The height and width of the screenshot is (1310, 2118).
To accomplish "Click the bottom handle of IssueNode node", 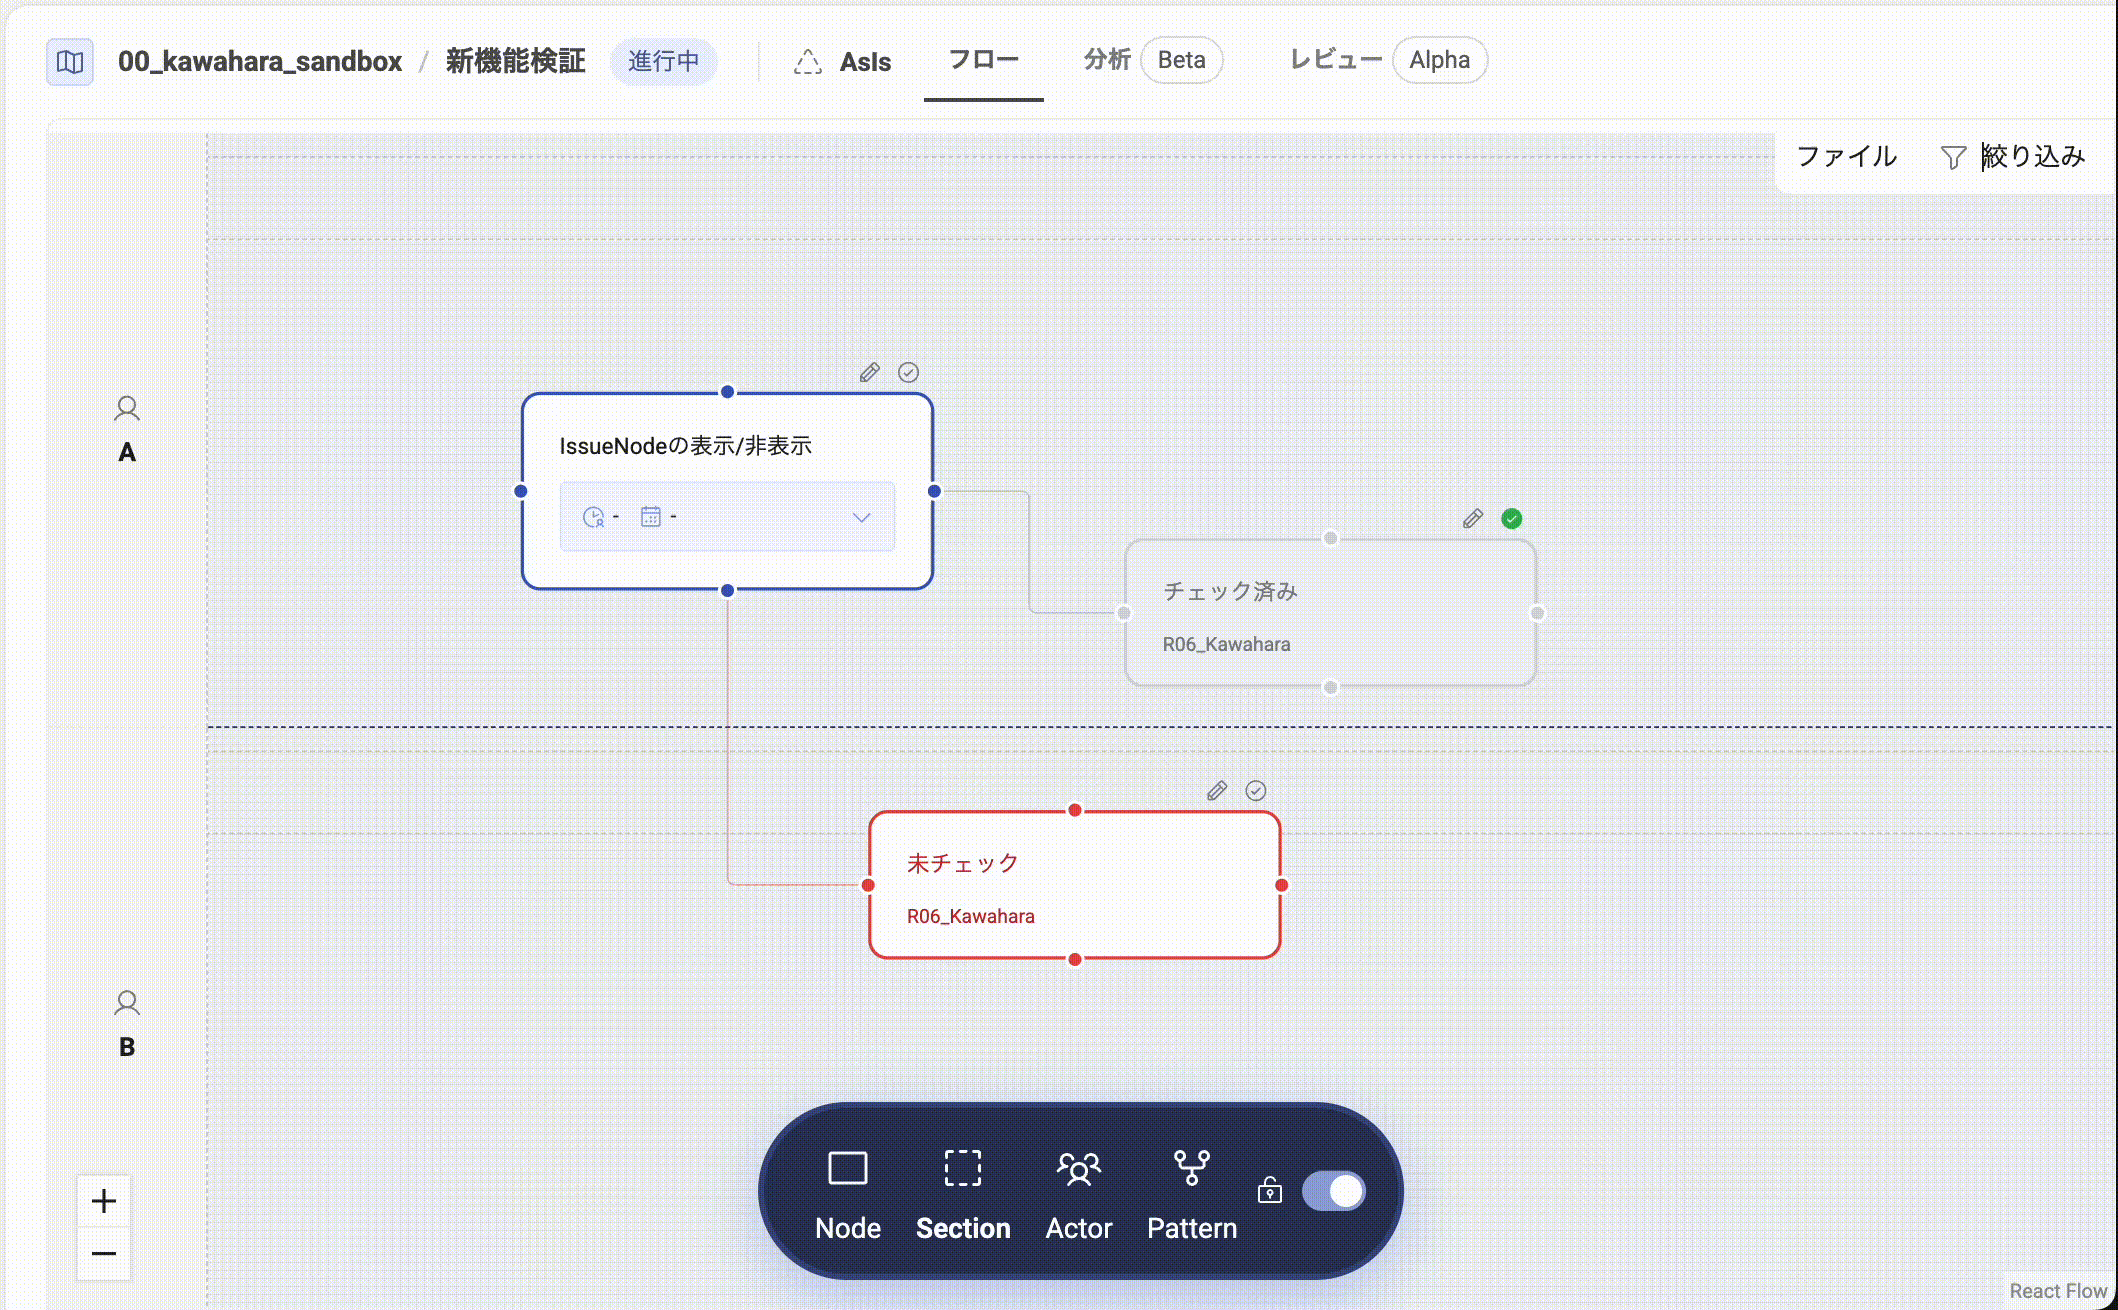I will point(728,590).
